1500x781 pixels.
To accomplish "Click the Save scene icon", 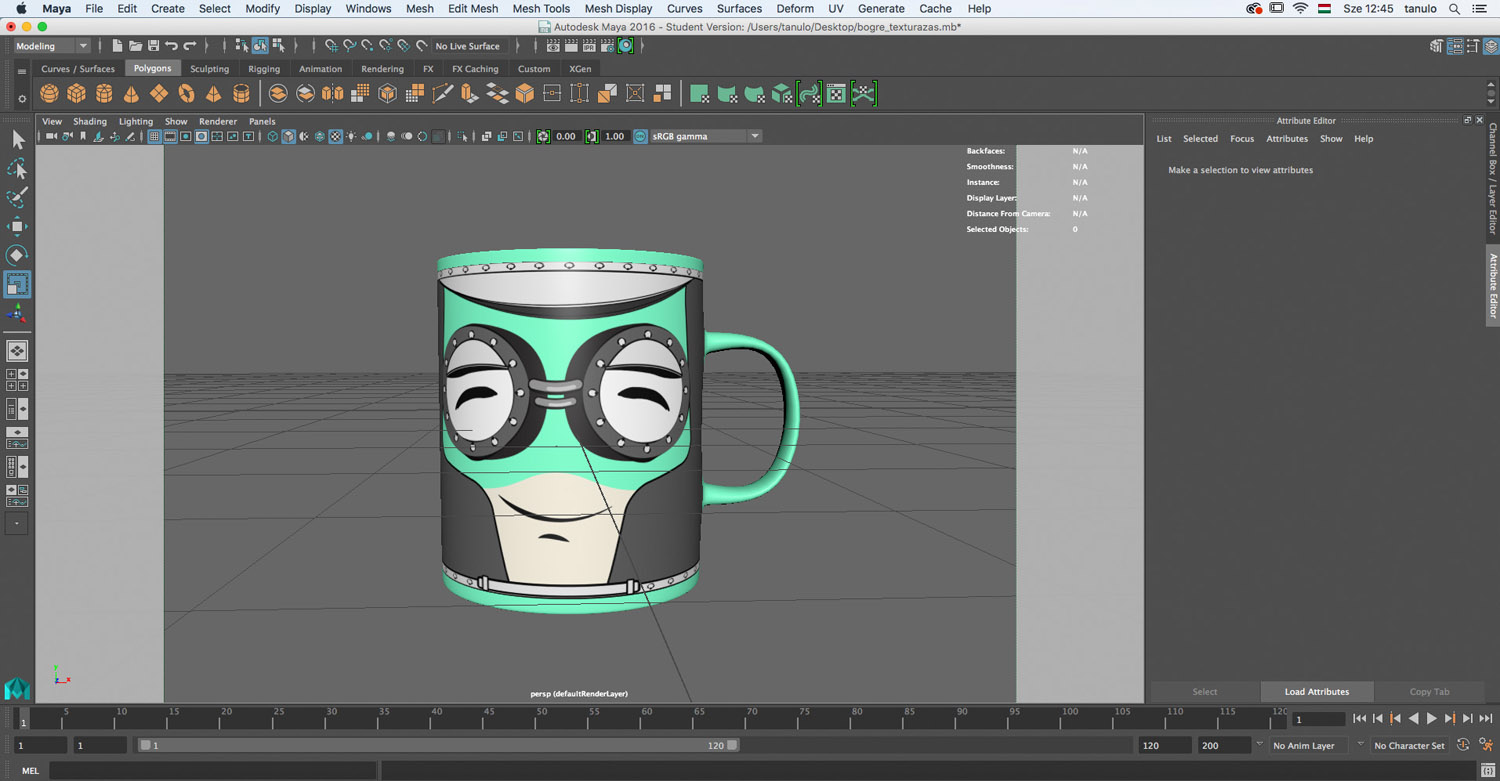I will tap(153, 46).
